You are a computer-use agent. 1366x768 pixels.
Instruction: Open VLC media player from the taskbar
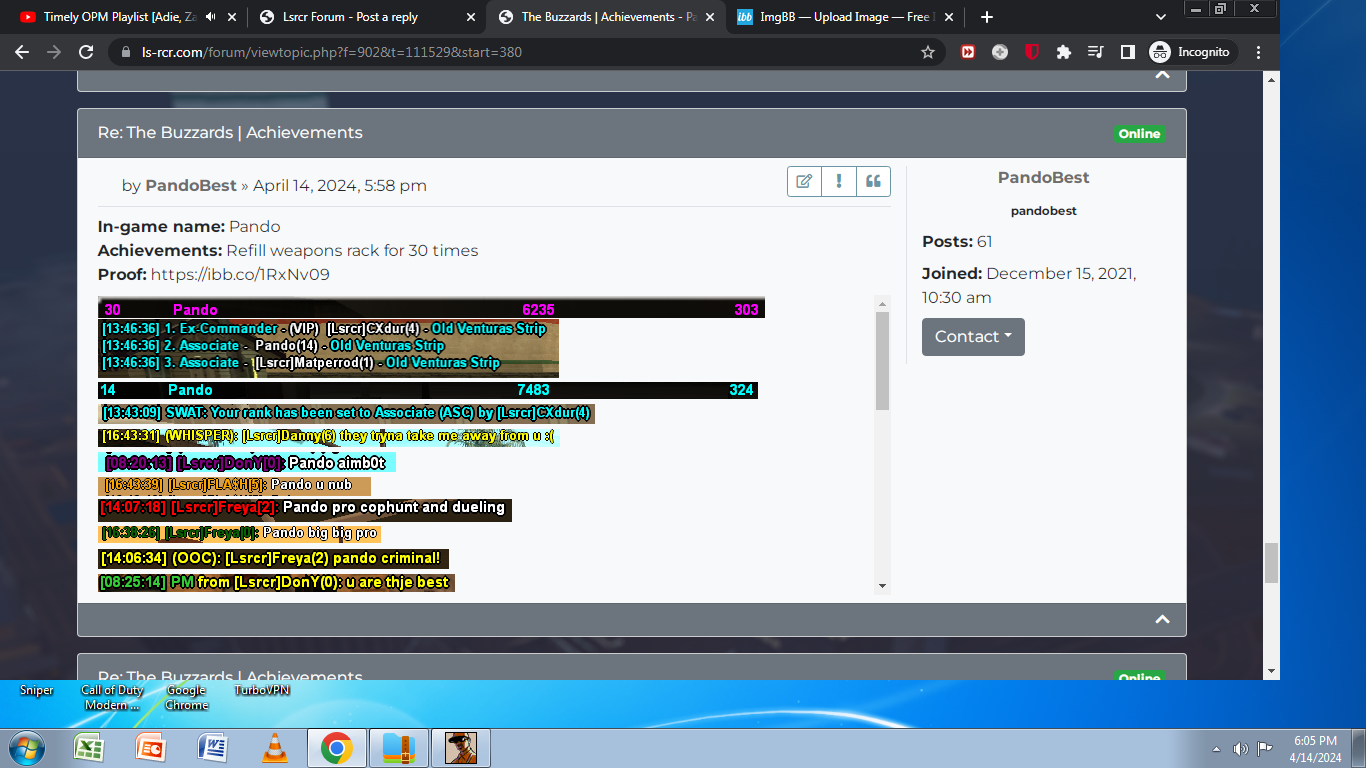[274, 748]
